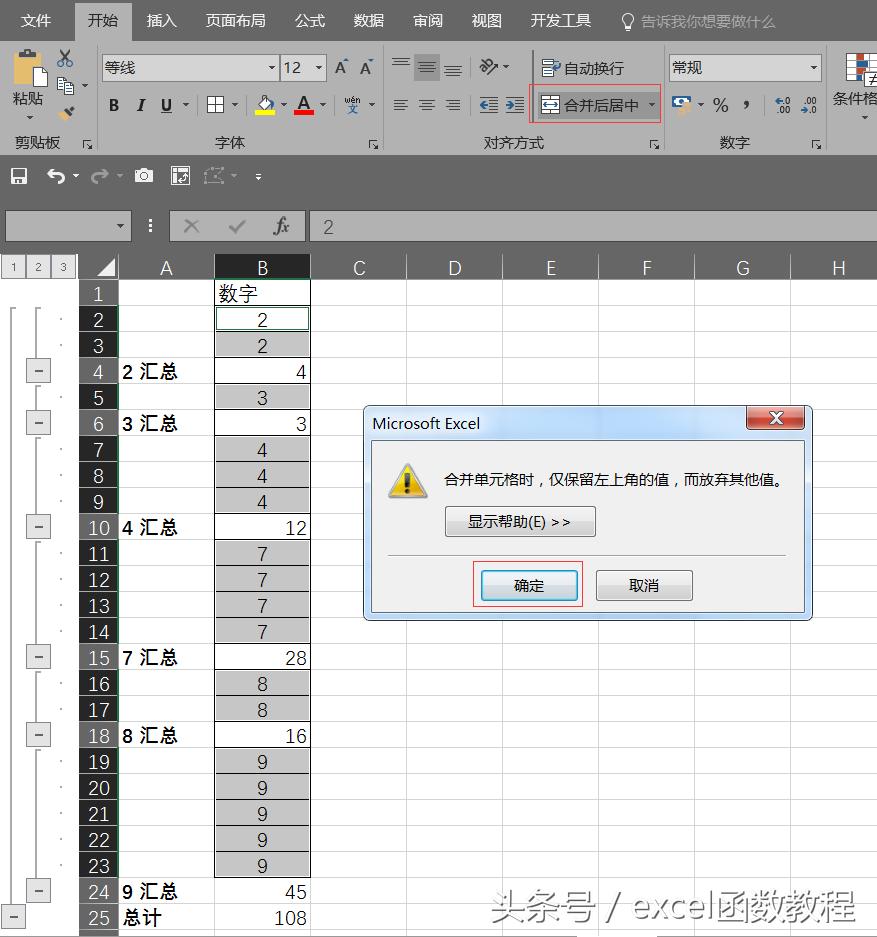Screen dimensions: 877x937
Task: Switch to the 公式 ribbon tab
Action: 310,21
